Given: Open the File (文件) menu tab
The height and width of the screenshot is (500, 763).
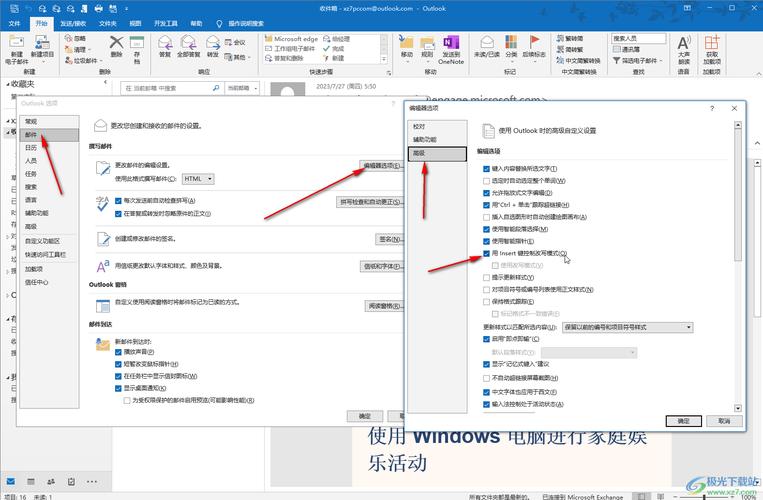Looking at the screenshot, I should pyautogui.click(x=15, y=23).
